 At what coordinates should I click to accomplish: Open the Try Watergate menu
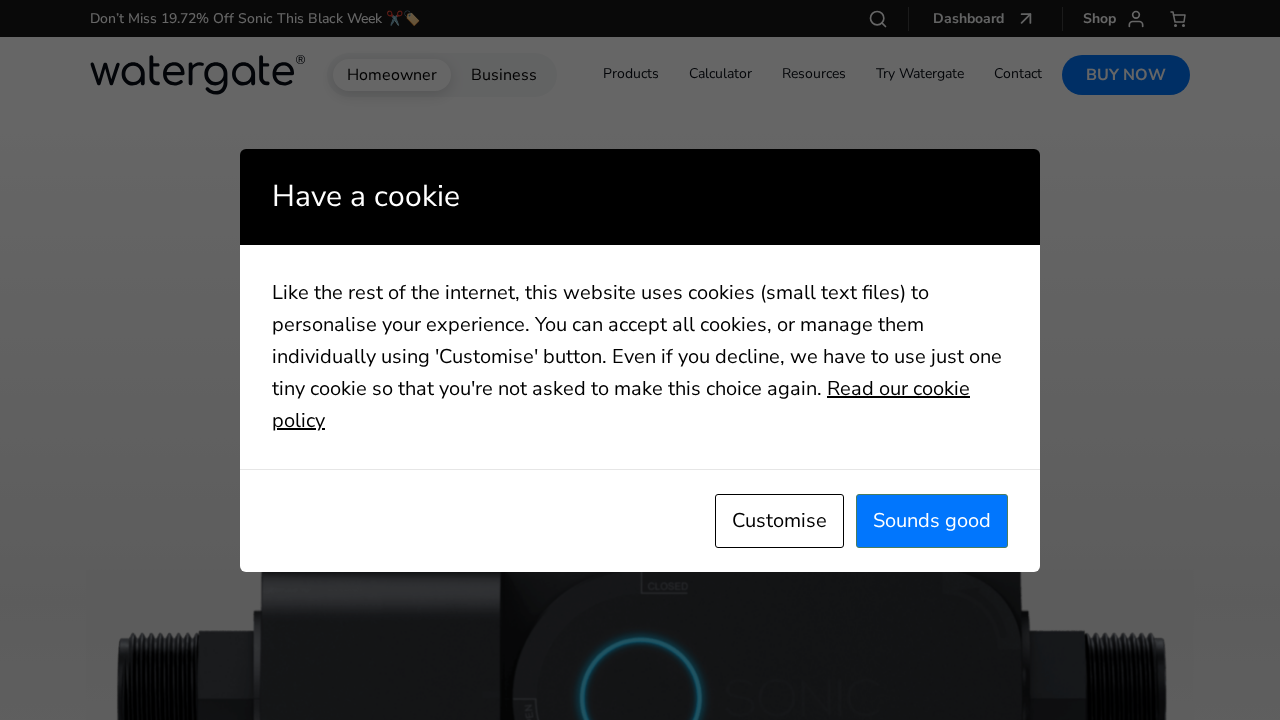[x=919, y=73]
